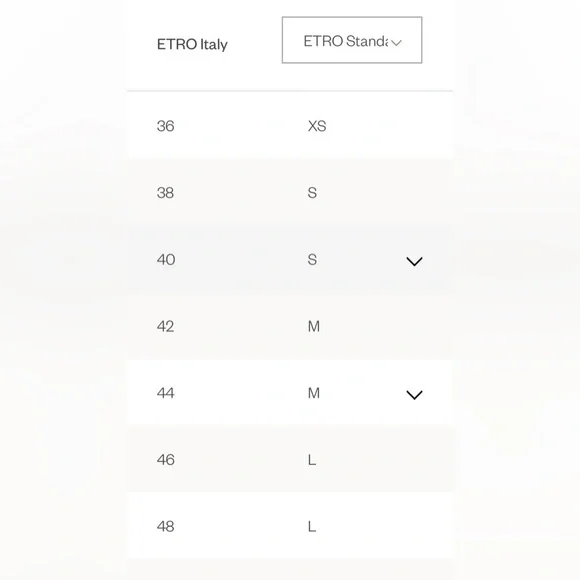This screenshot has height=580, width=580.
Task: Choose Italian size 38
Action: click(x=165, y=193)
